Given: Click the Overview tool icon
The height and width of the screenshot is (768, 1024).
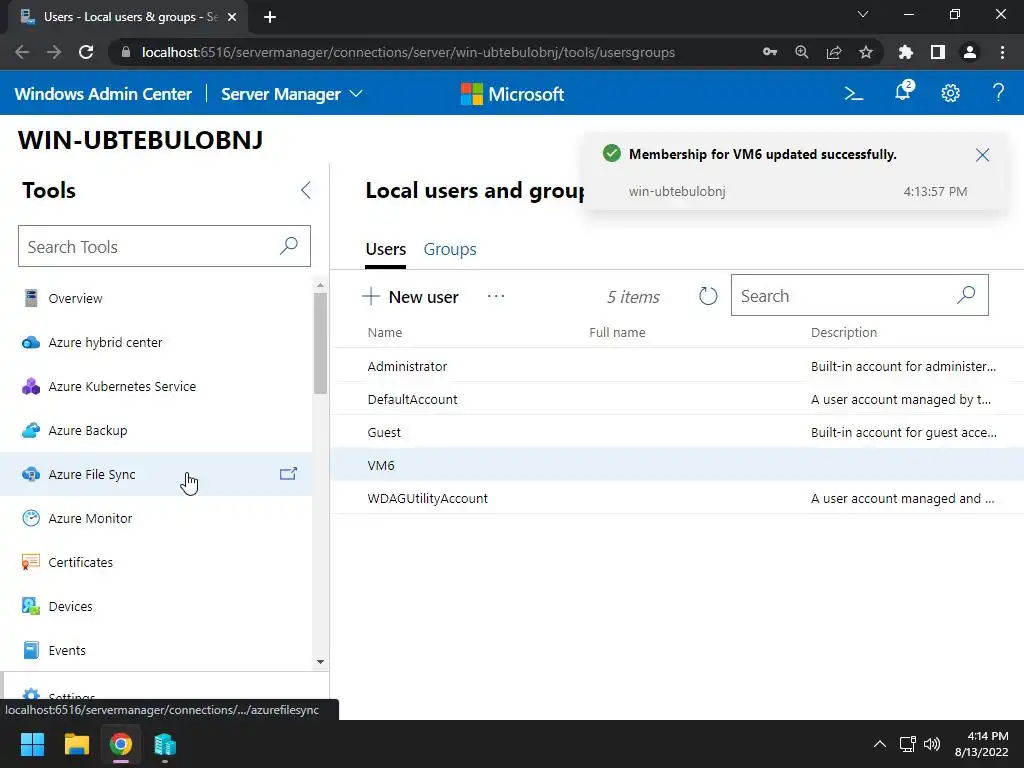Looking at the screenshot, I should point(31,298).
